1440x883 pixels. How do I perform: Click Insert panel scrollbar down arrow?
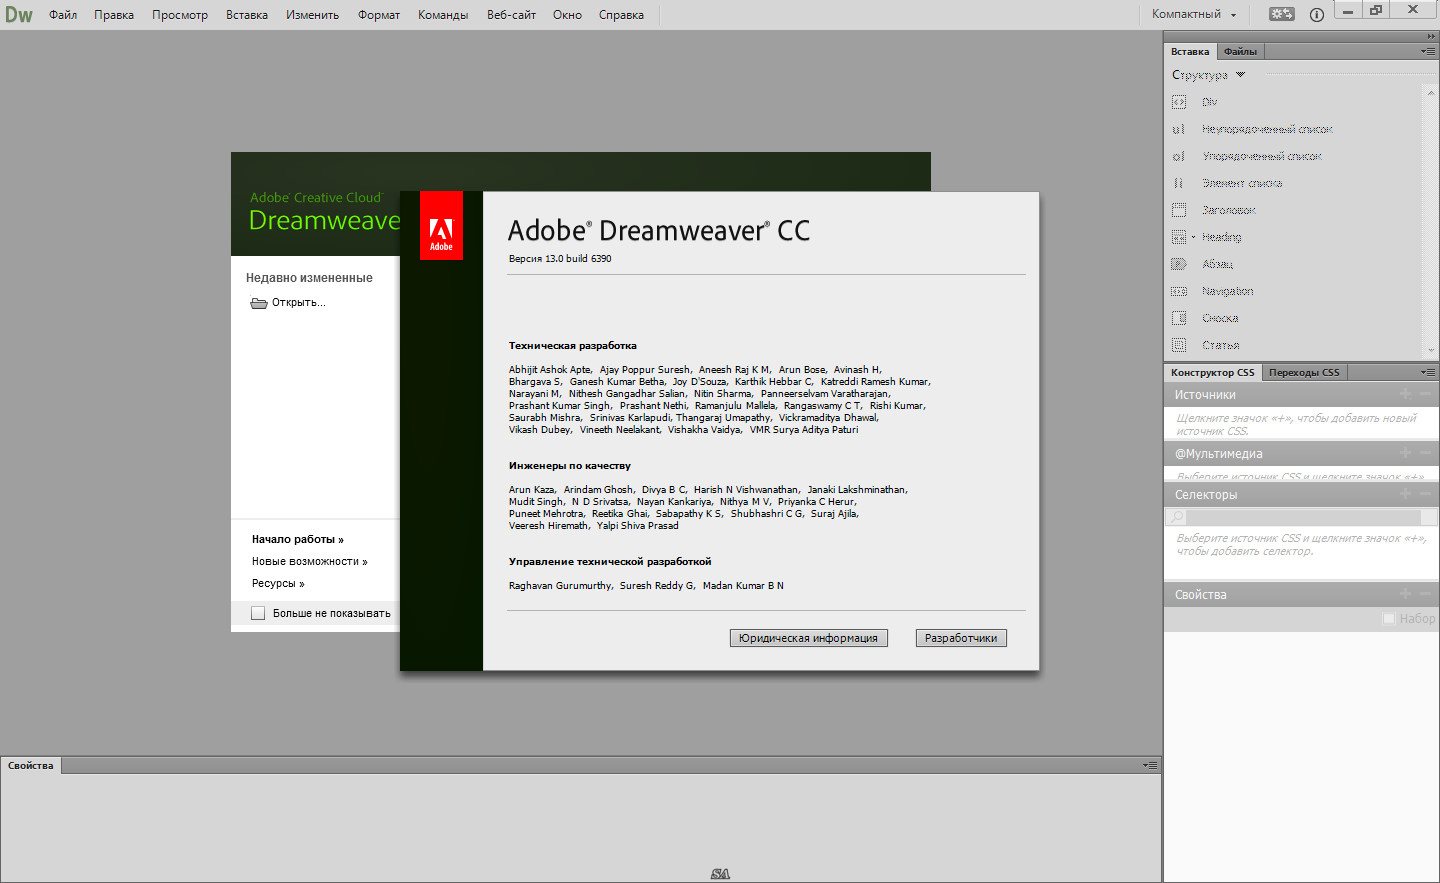pos(1431,350)
